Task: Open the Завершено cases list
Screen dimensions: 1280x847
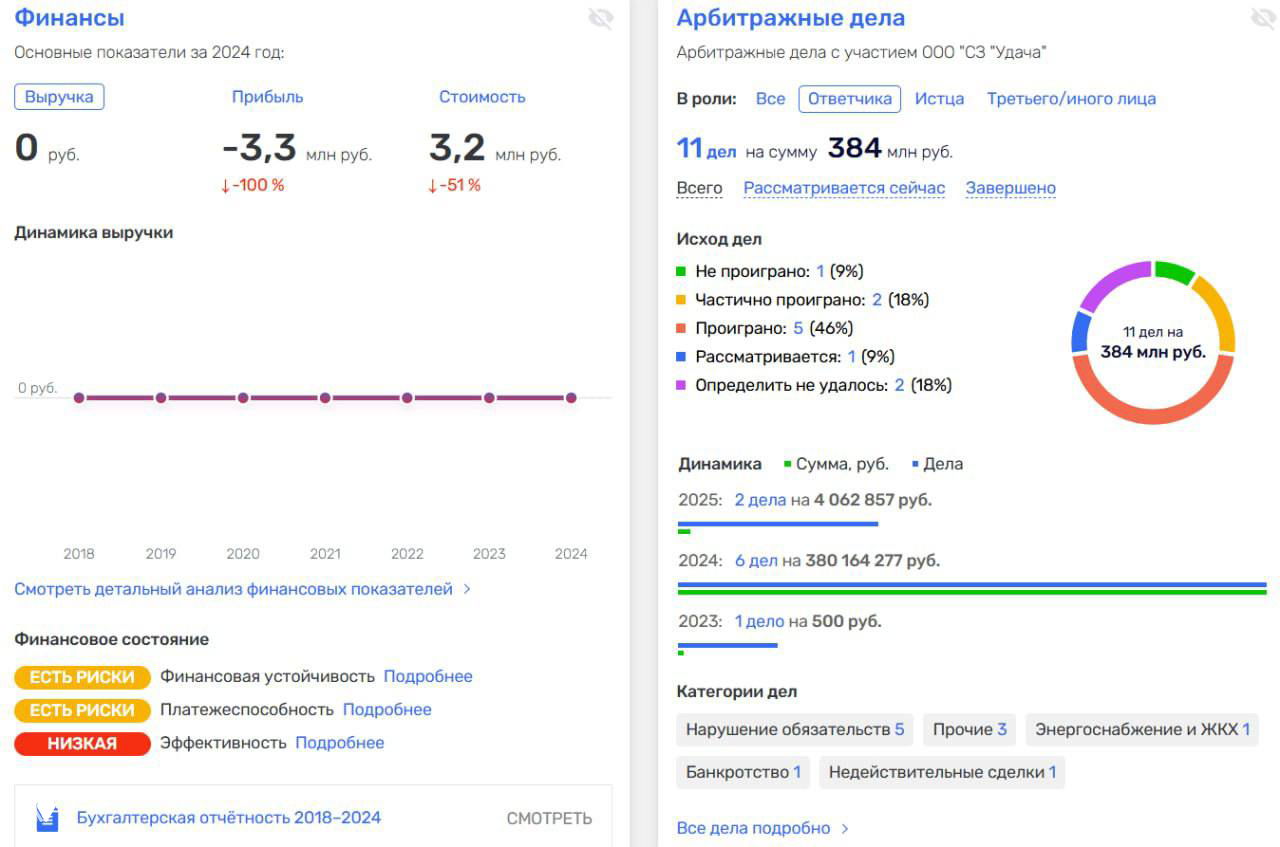Action: coord(1011,187)
